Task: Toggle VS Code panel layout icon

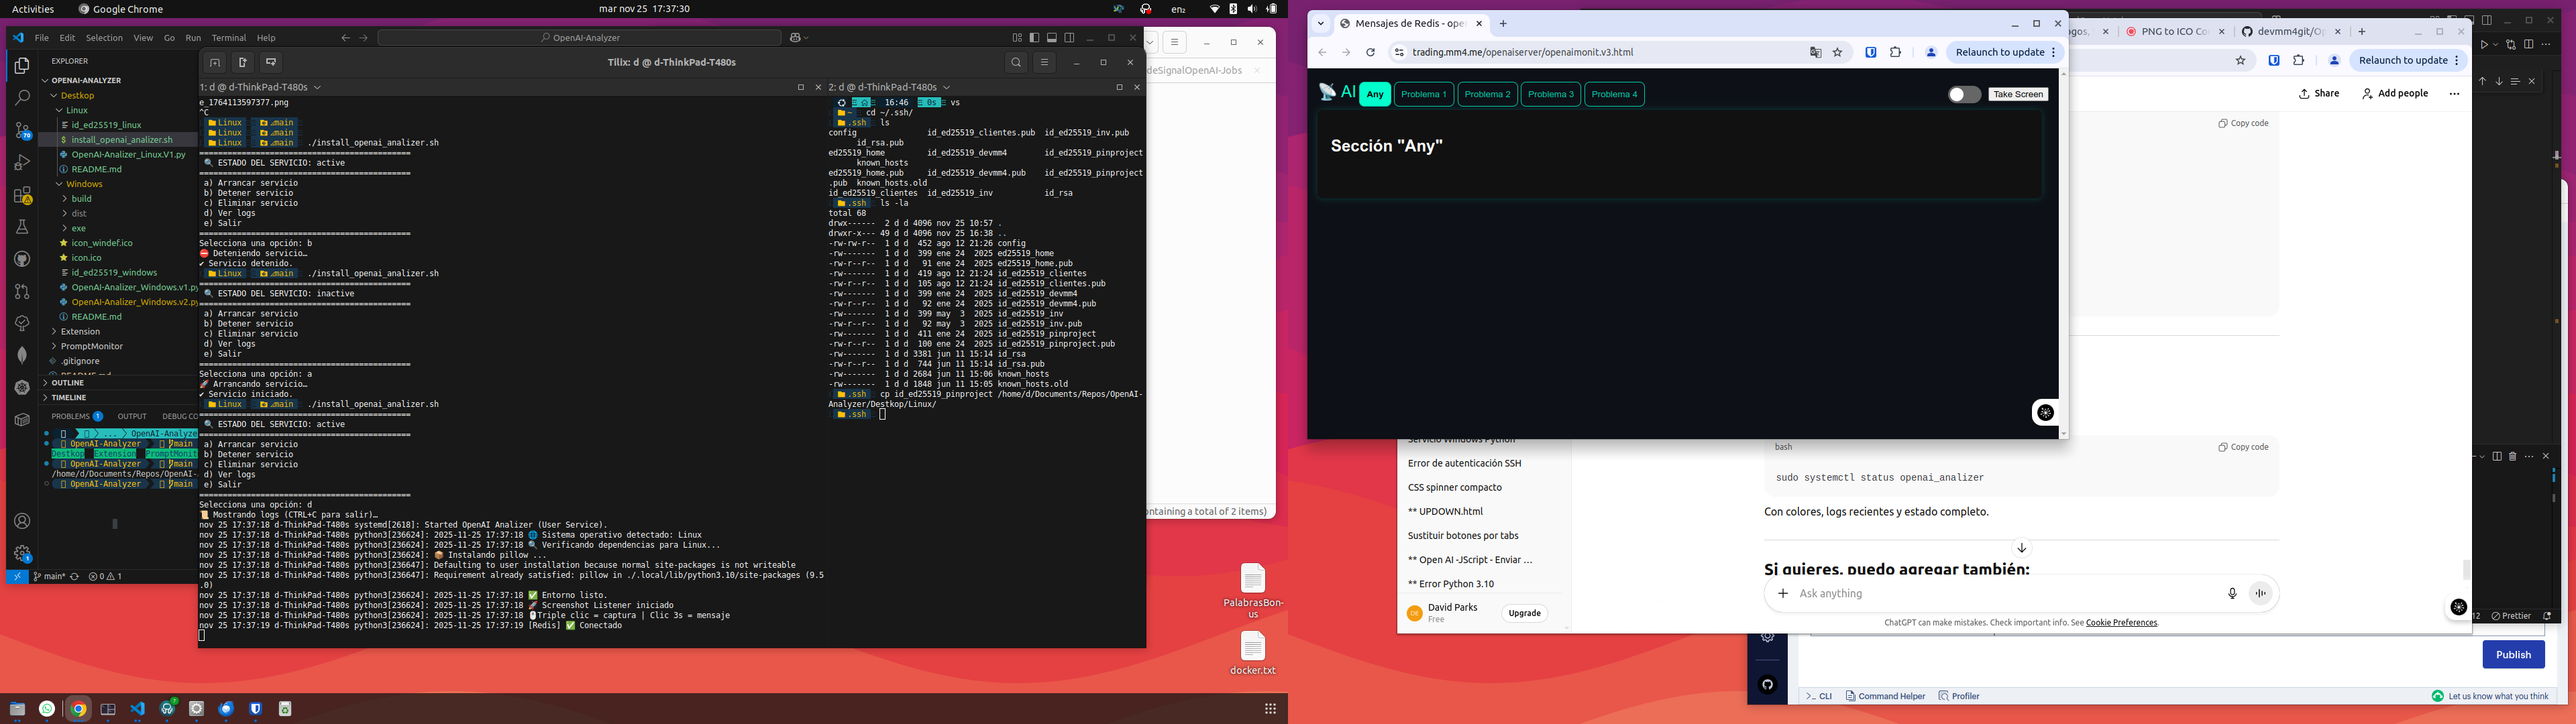Action: 1051,38
